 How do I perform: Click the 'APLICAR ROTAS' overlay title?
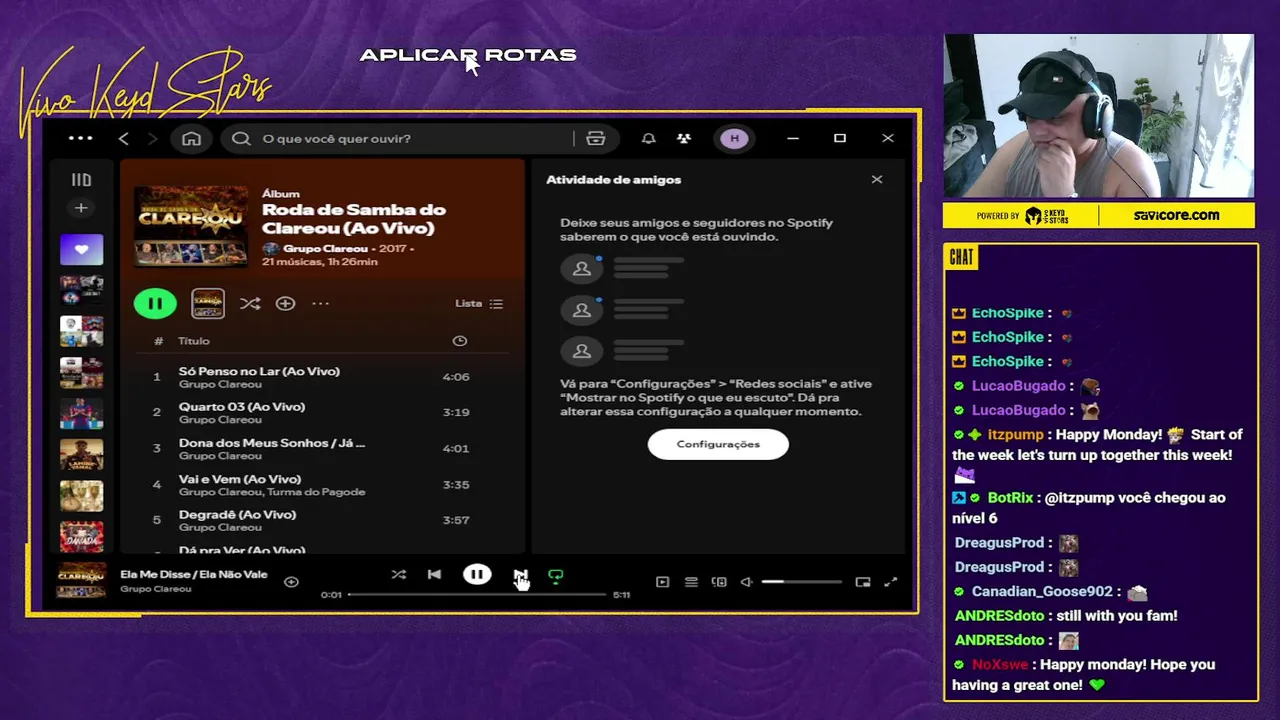(468, 55)
